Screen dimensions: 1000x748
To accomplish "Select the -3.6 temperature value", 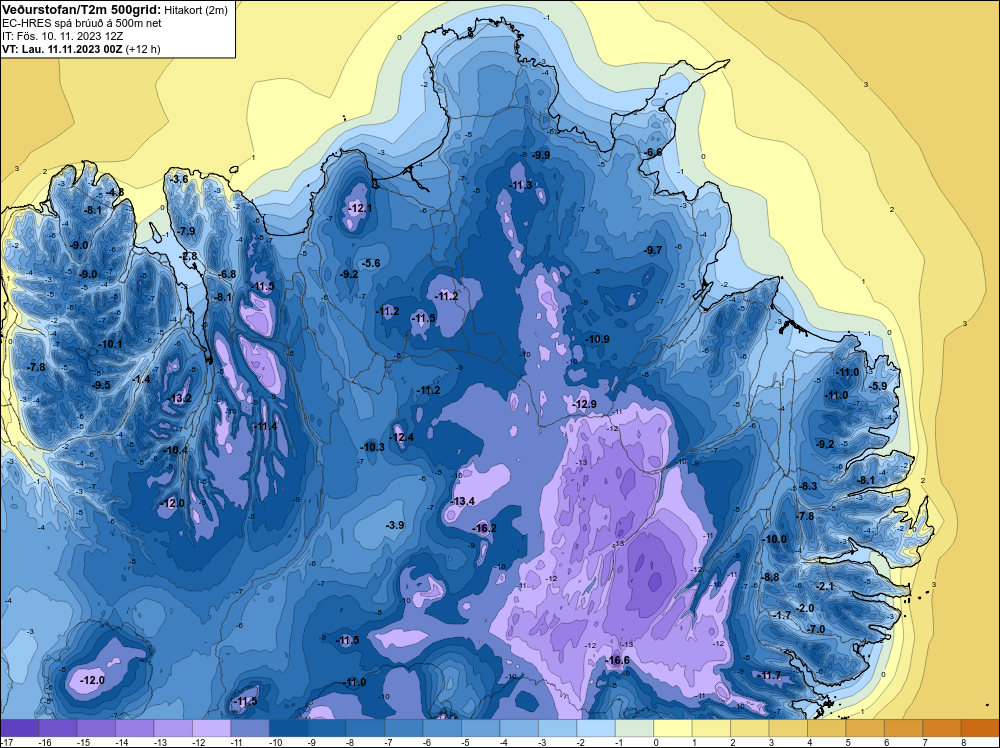I will 180,179.
